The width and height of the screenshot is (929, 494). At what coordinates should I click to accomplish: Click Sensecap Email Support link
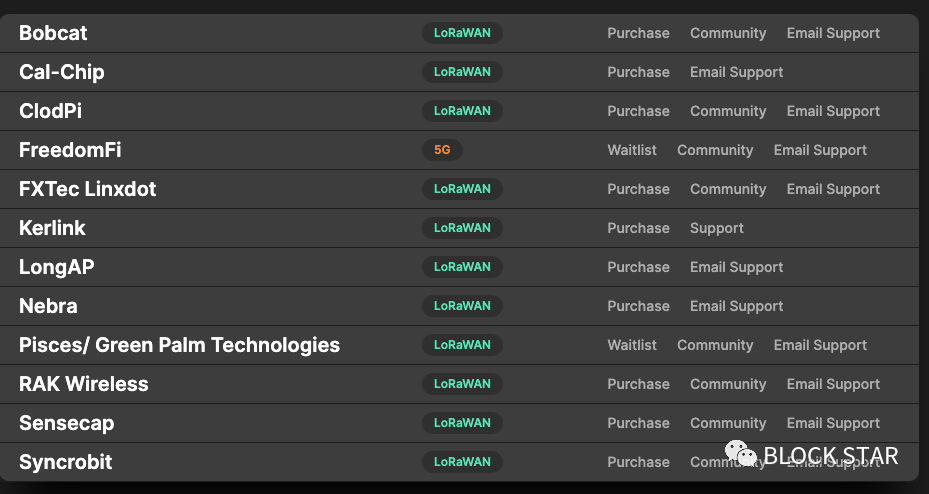click(x=833, y=424)
